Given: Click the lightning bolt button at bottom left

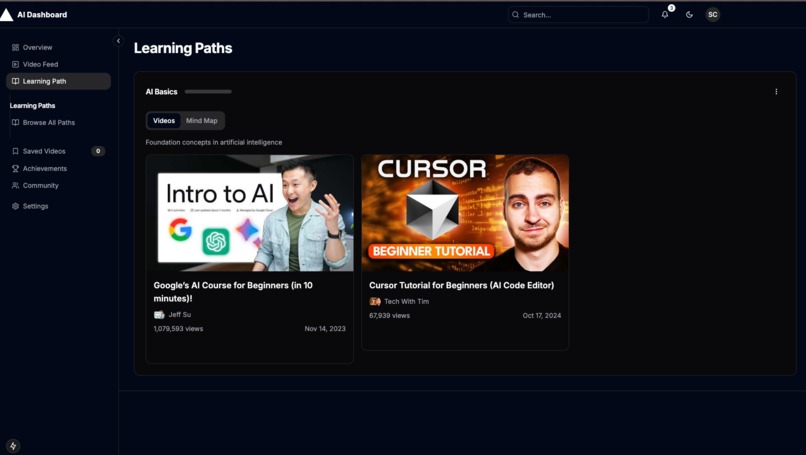Looking at the screenshot, I should tap(13, 446).
